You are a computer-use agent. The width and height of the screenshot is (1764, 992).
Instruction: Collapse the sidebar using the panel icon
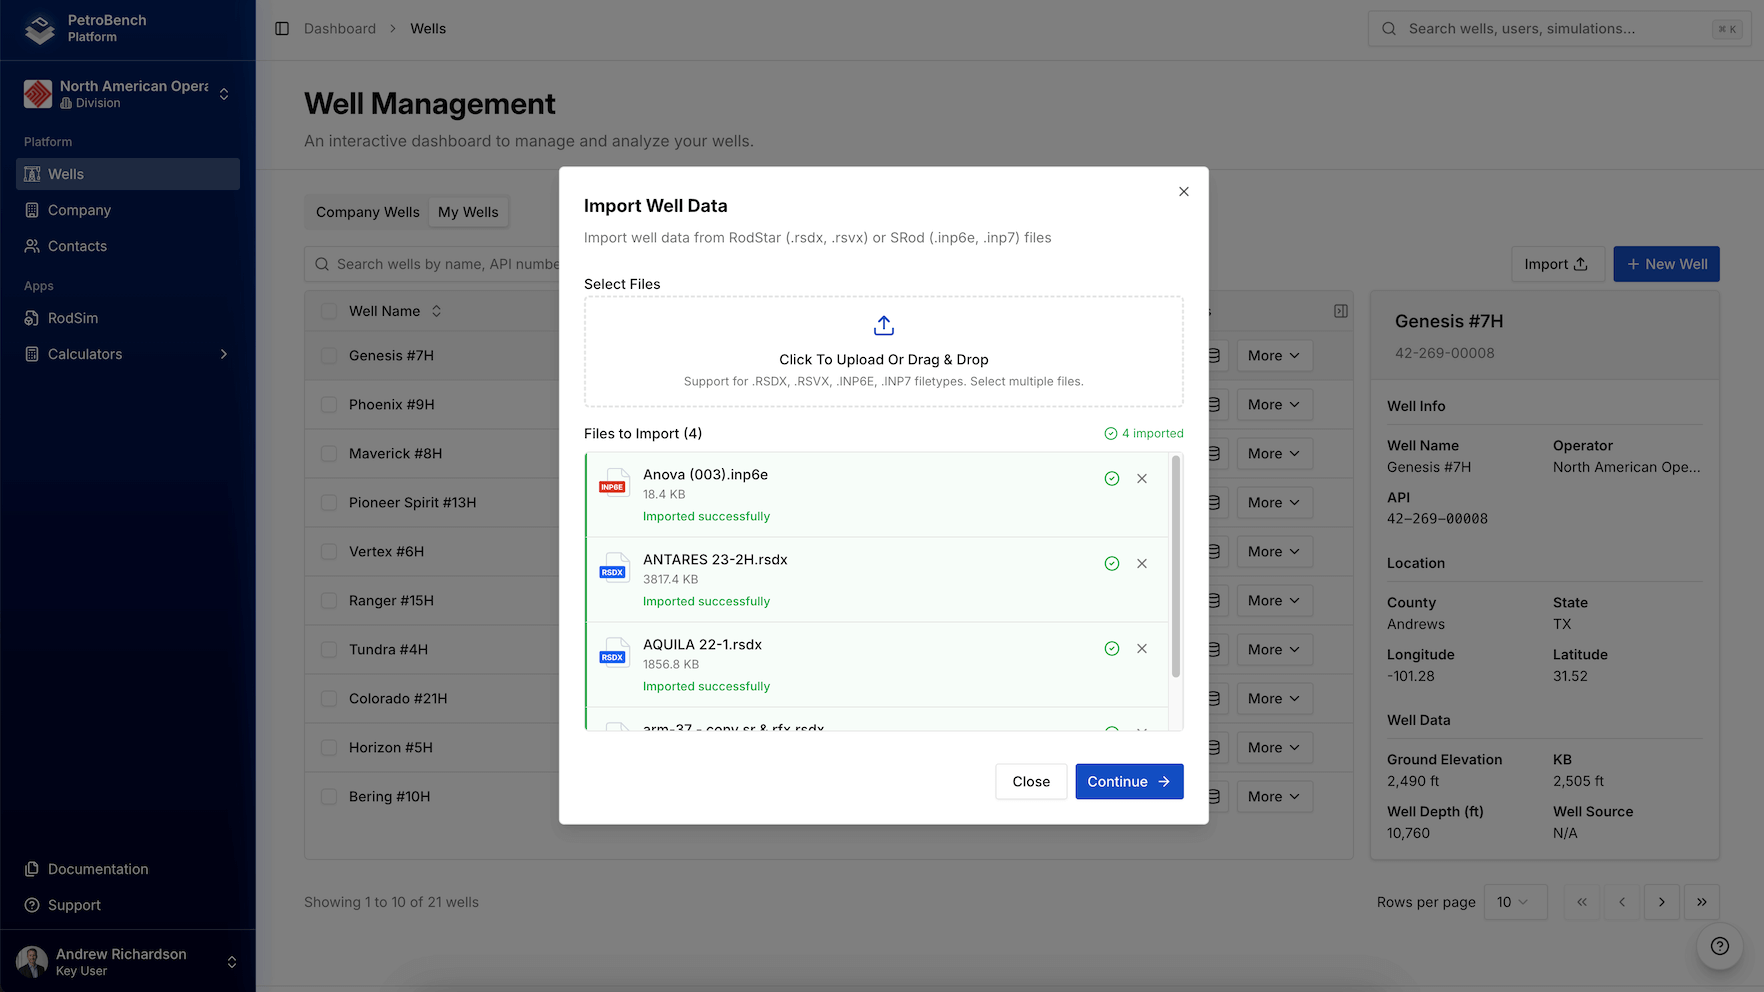[x=281, y=28]
